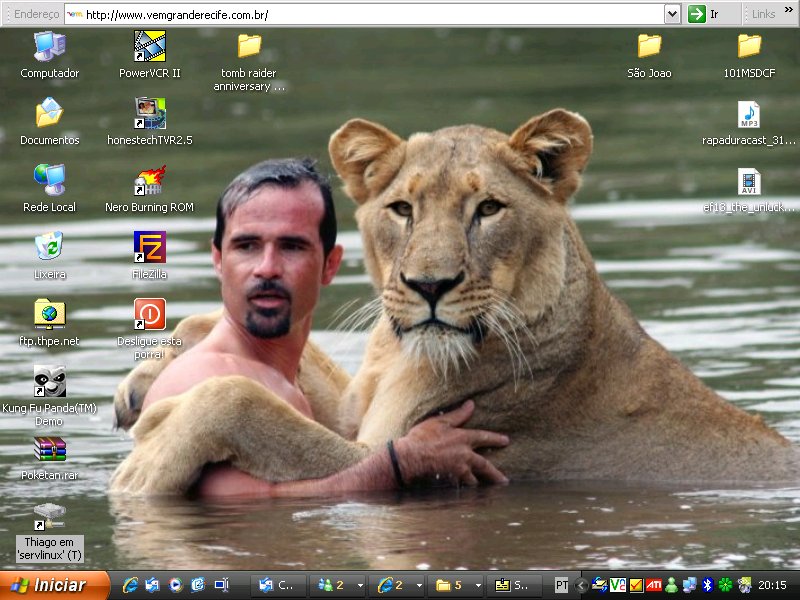Select the Poketan.rar archive file
The height and width of the screenshot is (600, 800).
(49, 448)
